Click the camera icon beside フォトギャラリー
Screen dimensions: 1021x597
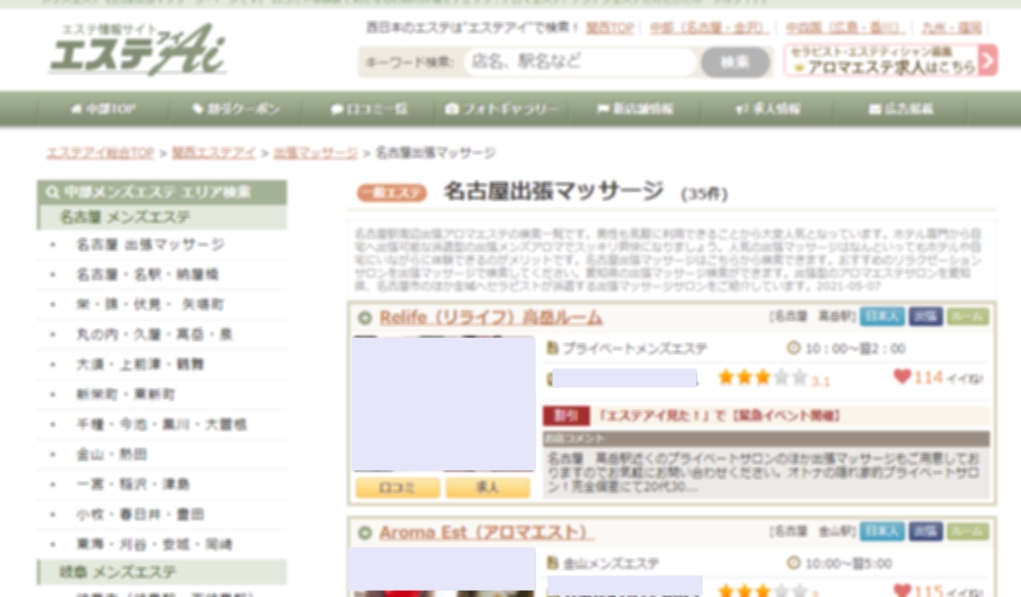tap(452, 109)
